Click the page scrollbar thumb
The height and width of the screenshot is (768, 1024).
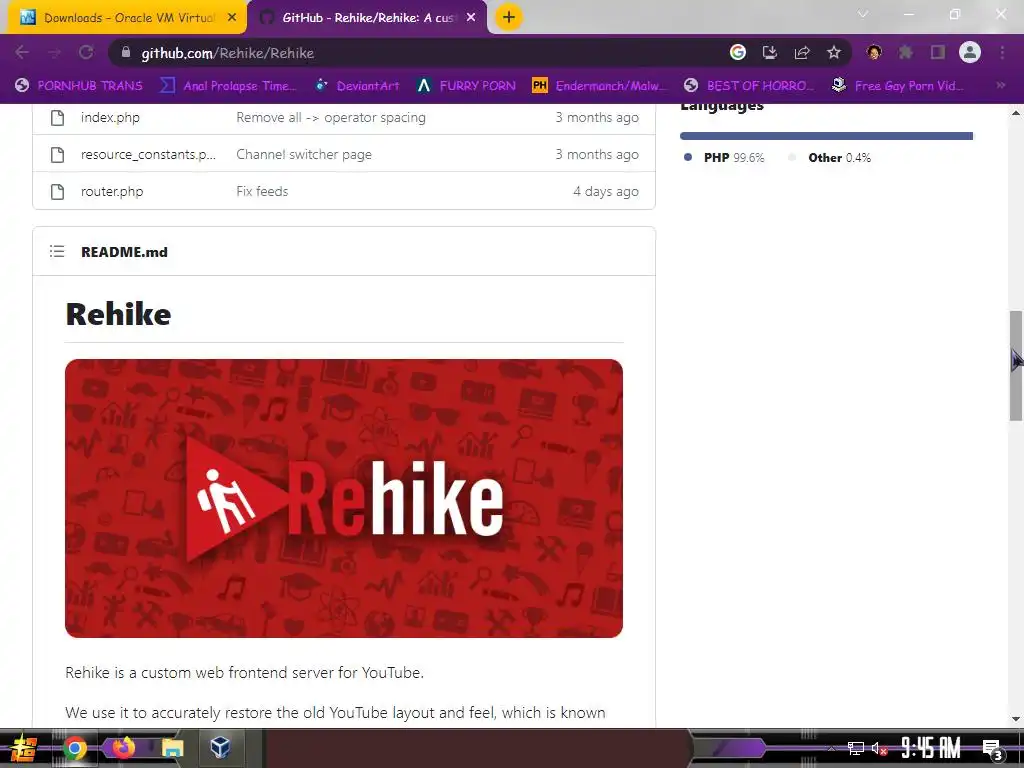click(x=1016, y=366)
